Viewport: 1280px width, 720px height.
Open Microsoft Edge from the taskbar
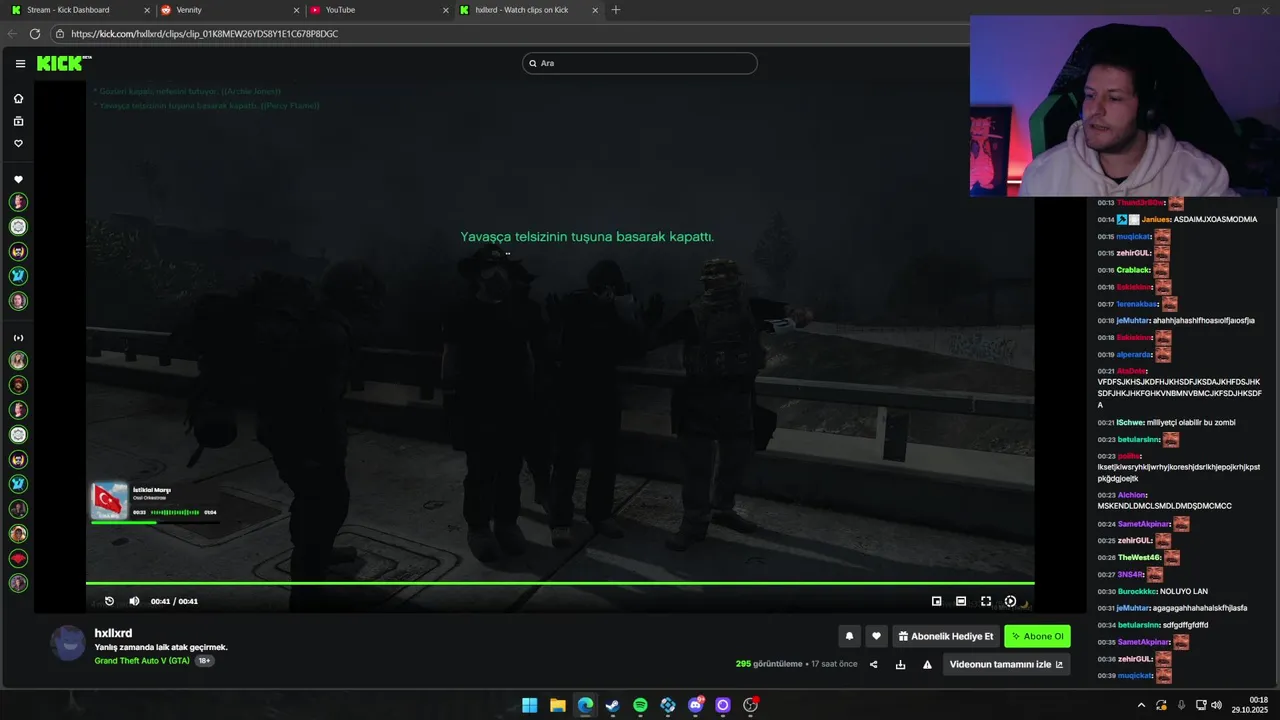(x=585, y=705)
